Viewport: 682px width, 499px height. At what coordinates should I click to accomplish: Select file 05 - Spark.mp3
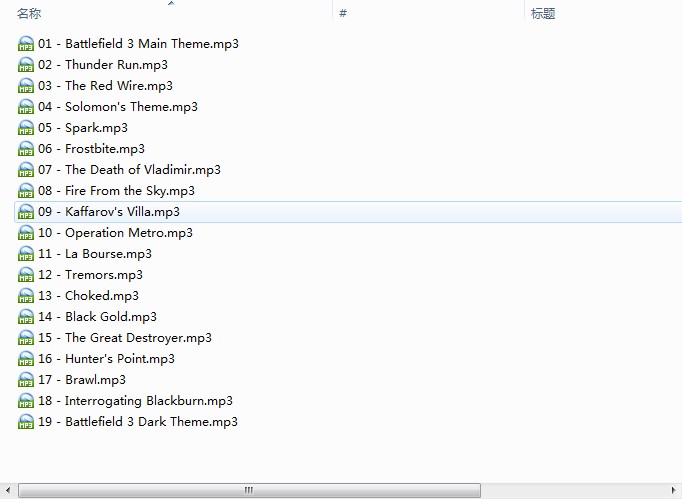[83, 128]
